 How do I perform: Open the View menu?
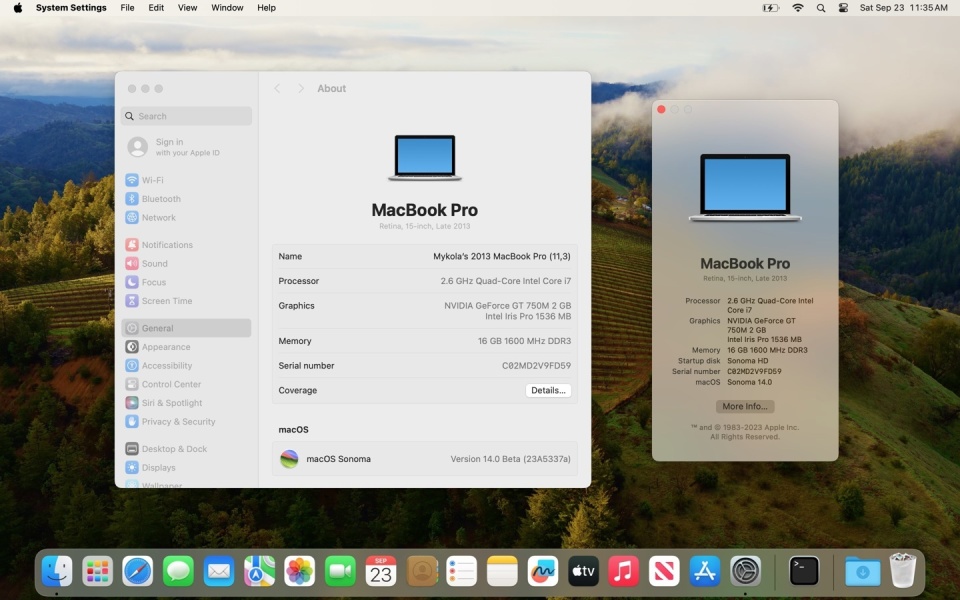coord(187,8)
